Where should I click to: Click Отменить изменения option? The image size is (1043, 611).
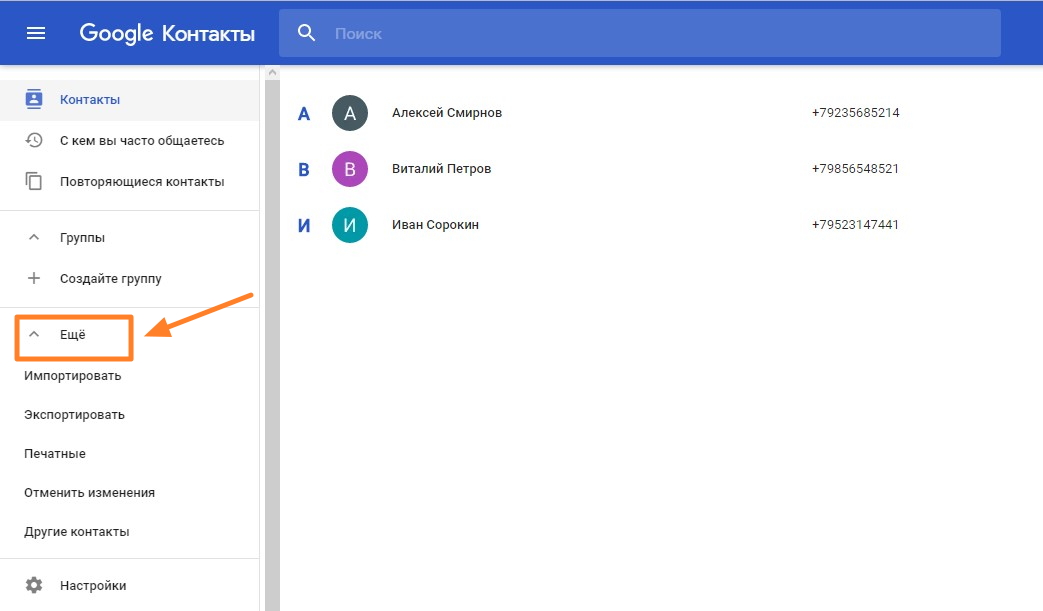tap(89, 493)
